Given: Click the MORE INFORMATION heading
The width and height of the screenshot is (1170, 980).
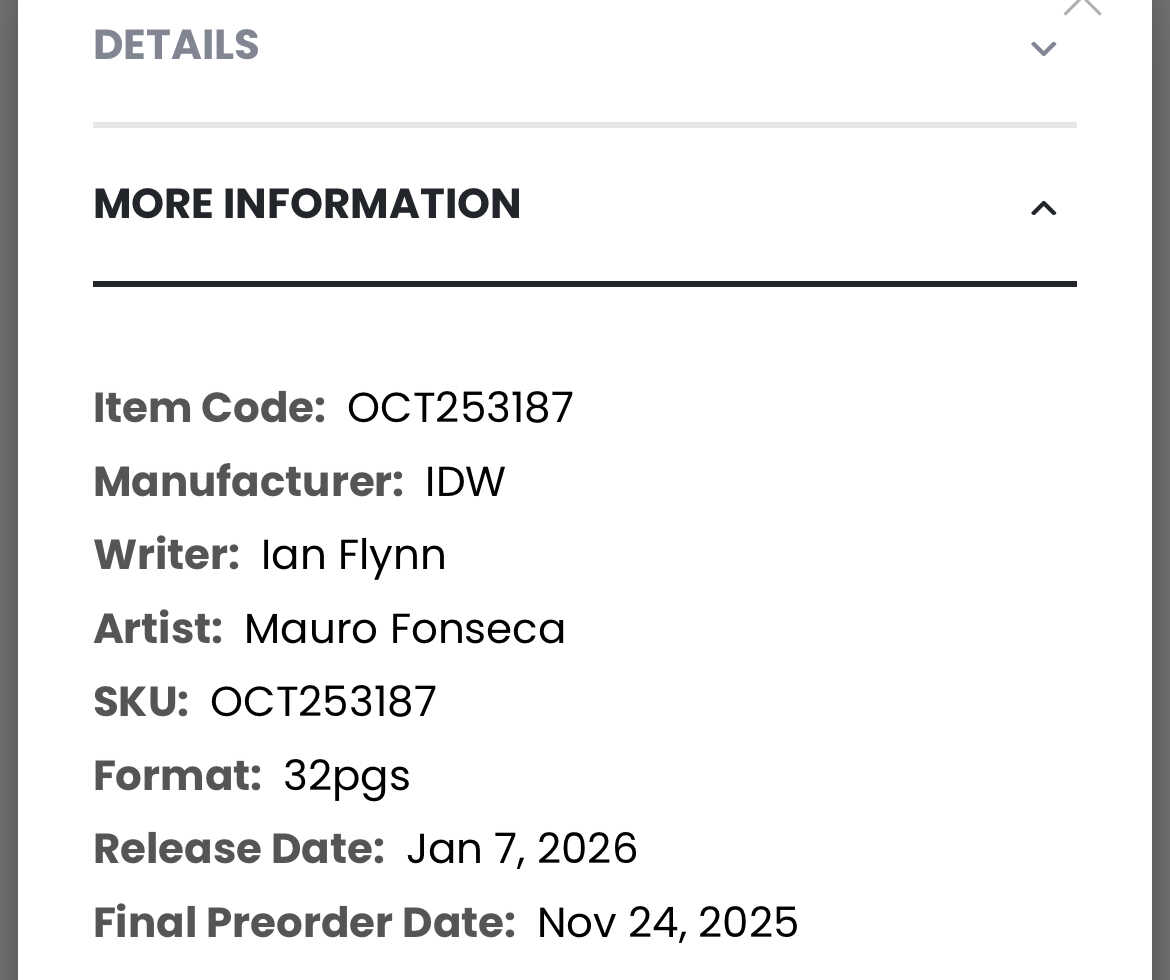Looking at the screenshot, I should click(x=307, y=204).
